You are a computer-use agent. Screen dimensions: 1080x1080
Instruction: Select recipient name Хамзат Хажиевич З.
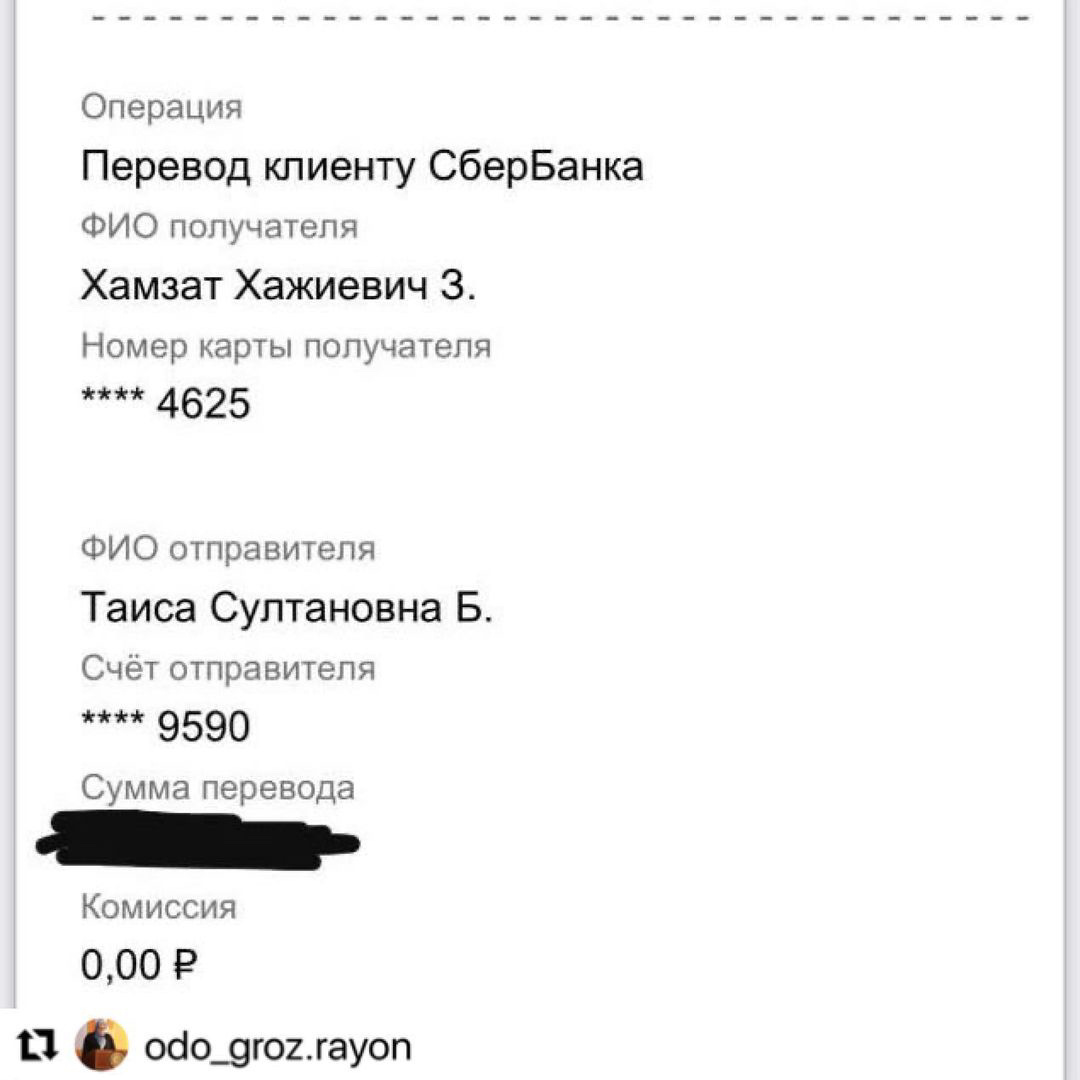[278, 287]
